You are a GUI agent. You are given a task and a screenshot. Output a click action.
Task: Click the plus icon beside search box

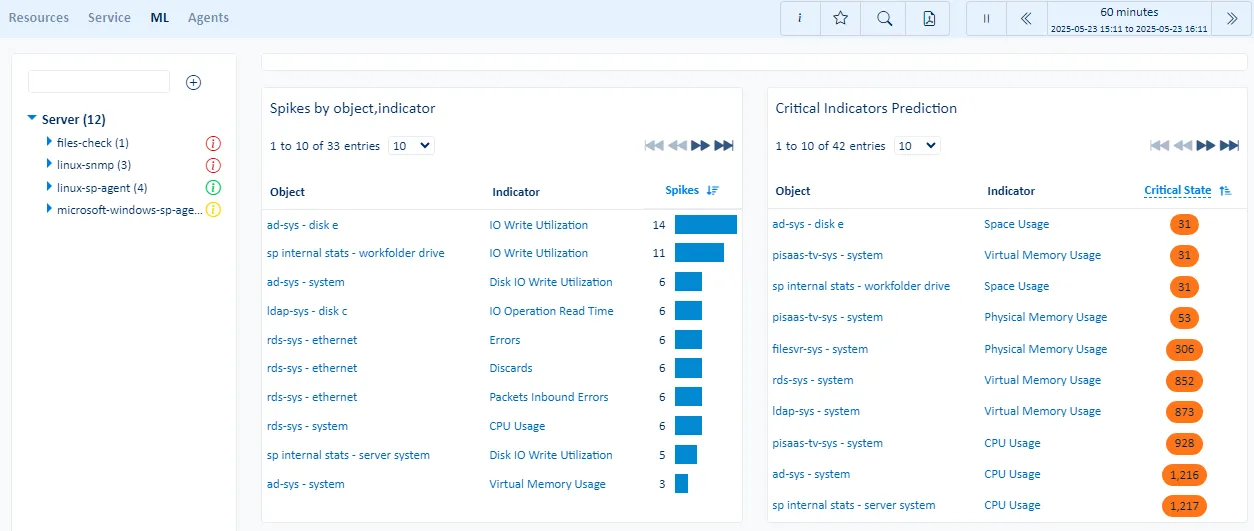tap(194, 82)
